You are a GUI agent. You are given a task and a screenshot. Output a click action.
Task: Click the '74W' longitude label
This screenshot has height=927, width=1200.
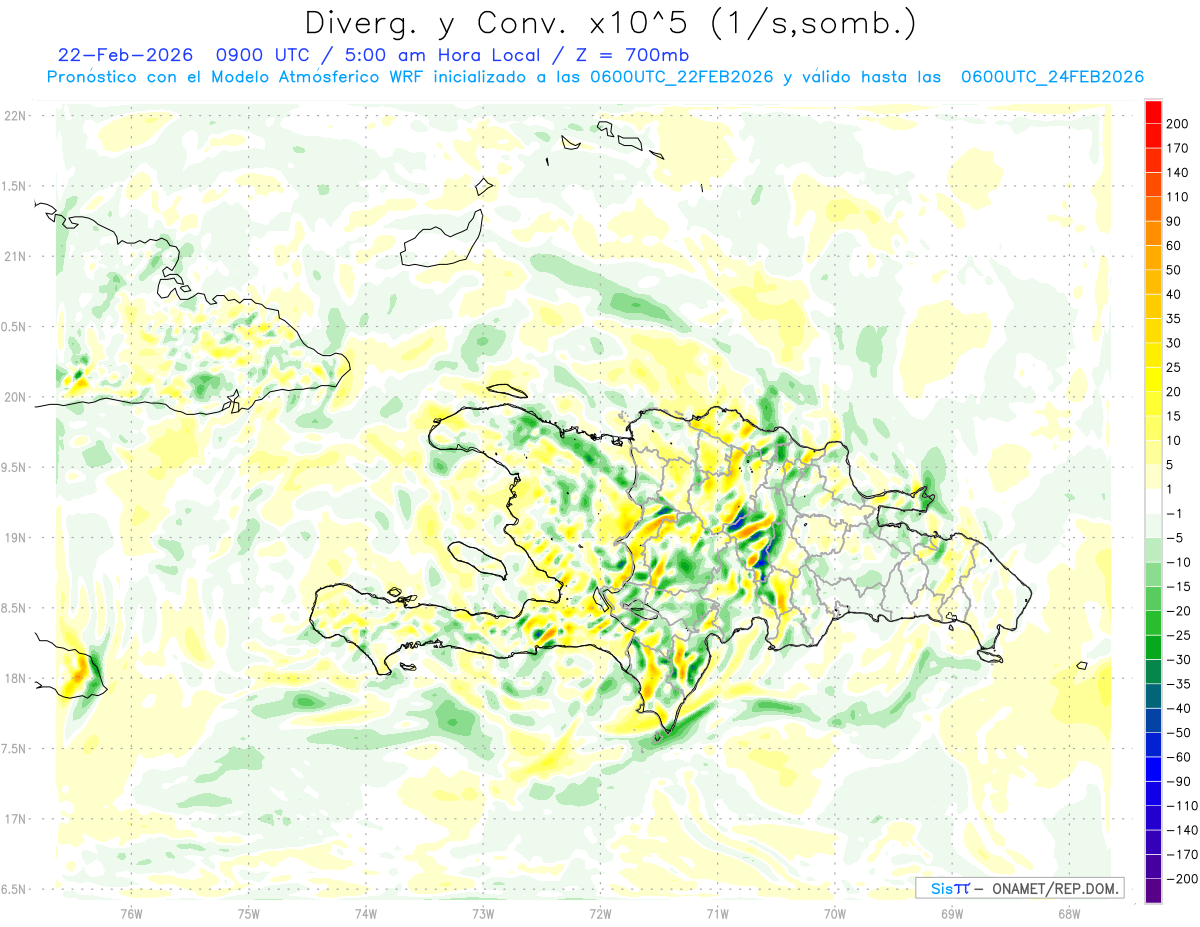pos(365,912)
